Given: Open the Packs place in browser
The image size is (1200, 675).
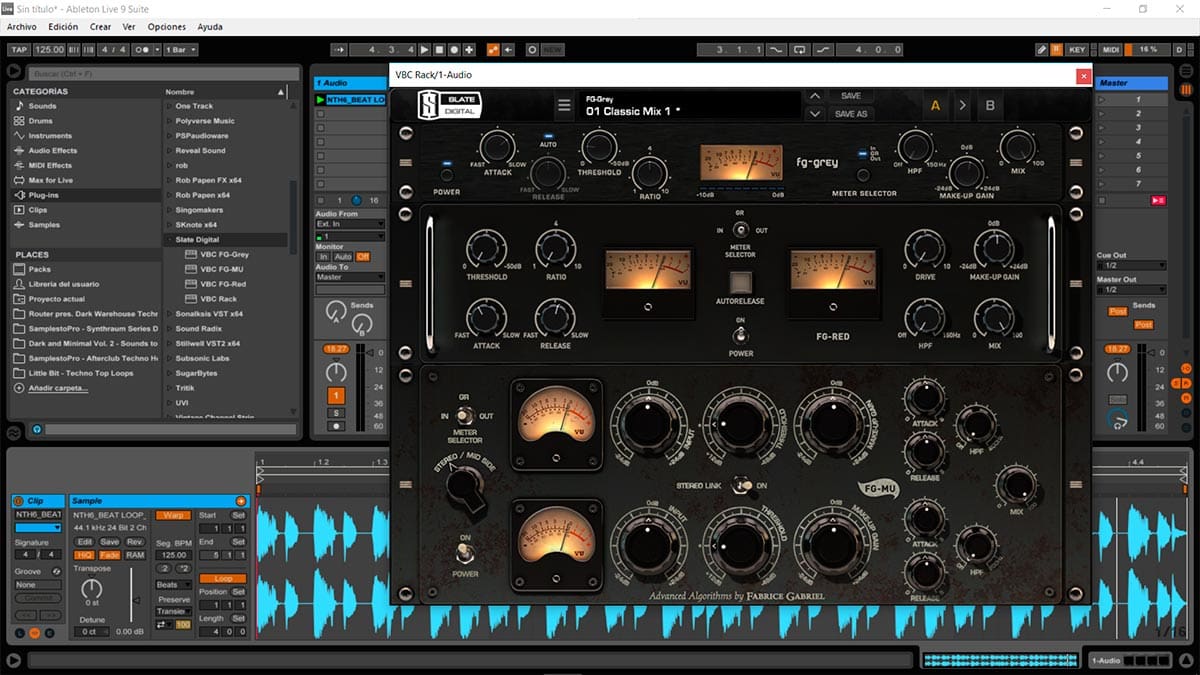Looking at the screenshot, I should pos(39,269).
